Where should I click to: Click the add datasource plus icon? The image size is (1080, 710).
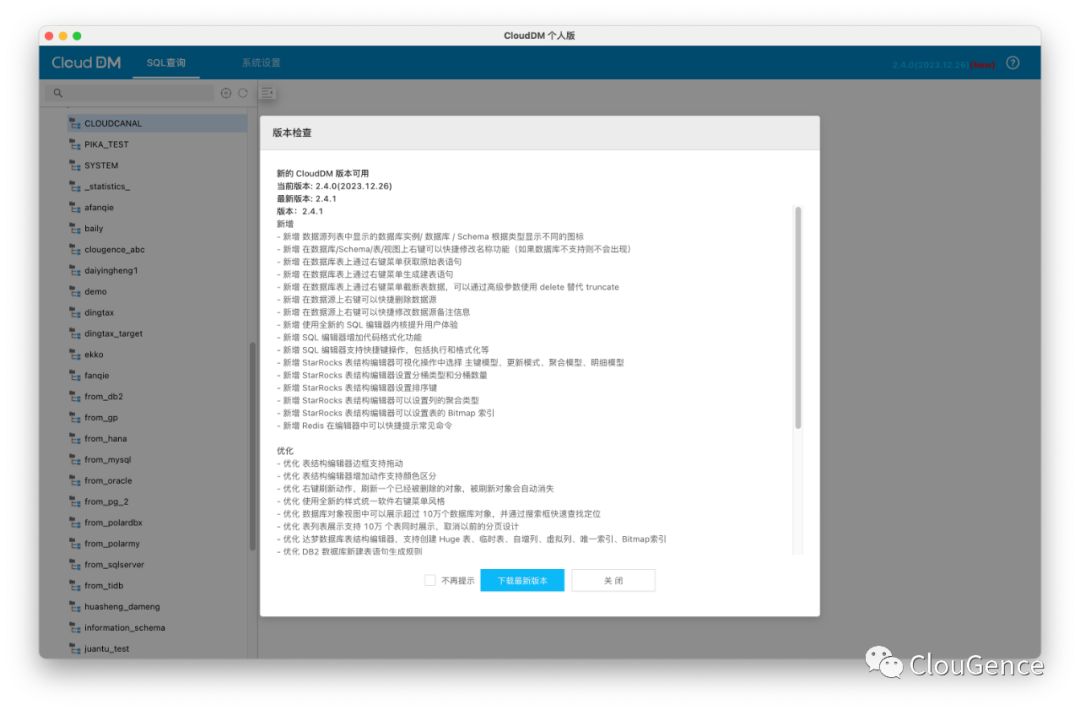point(226,93)
